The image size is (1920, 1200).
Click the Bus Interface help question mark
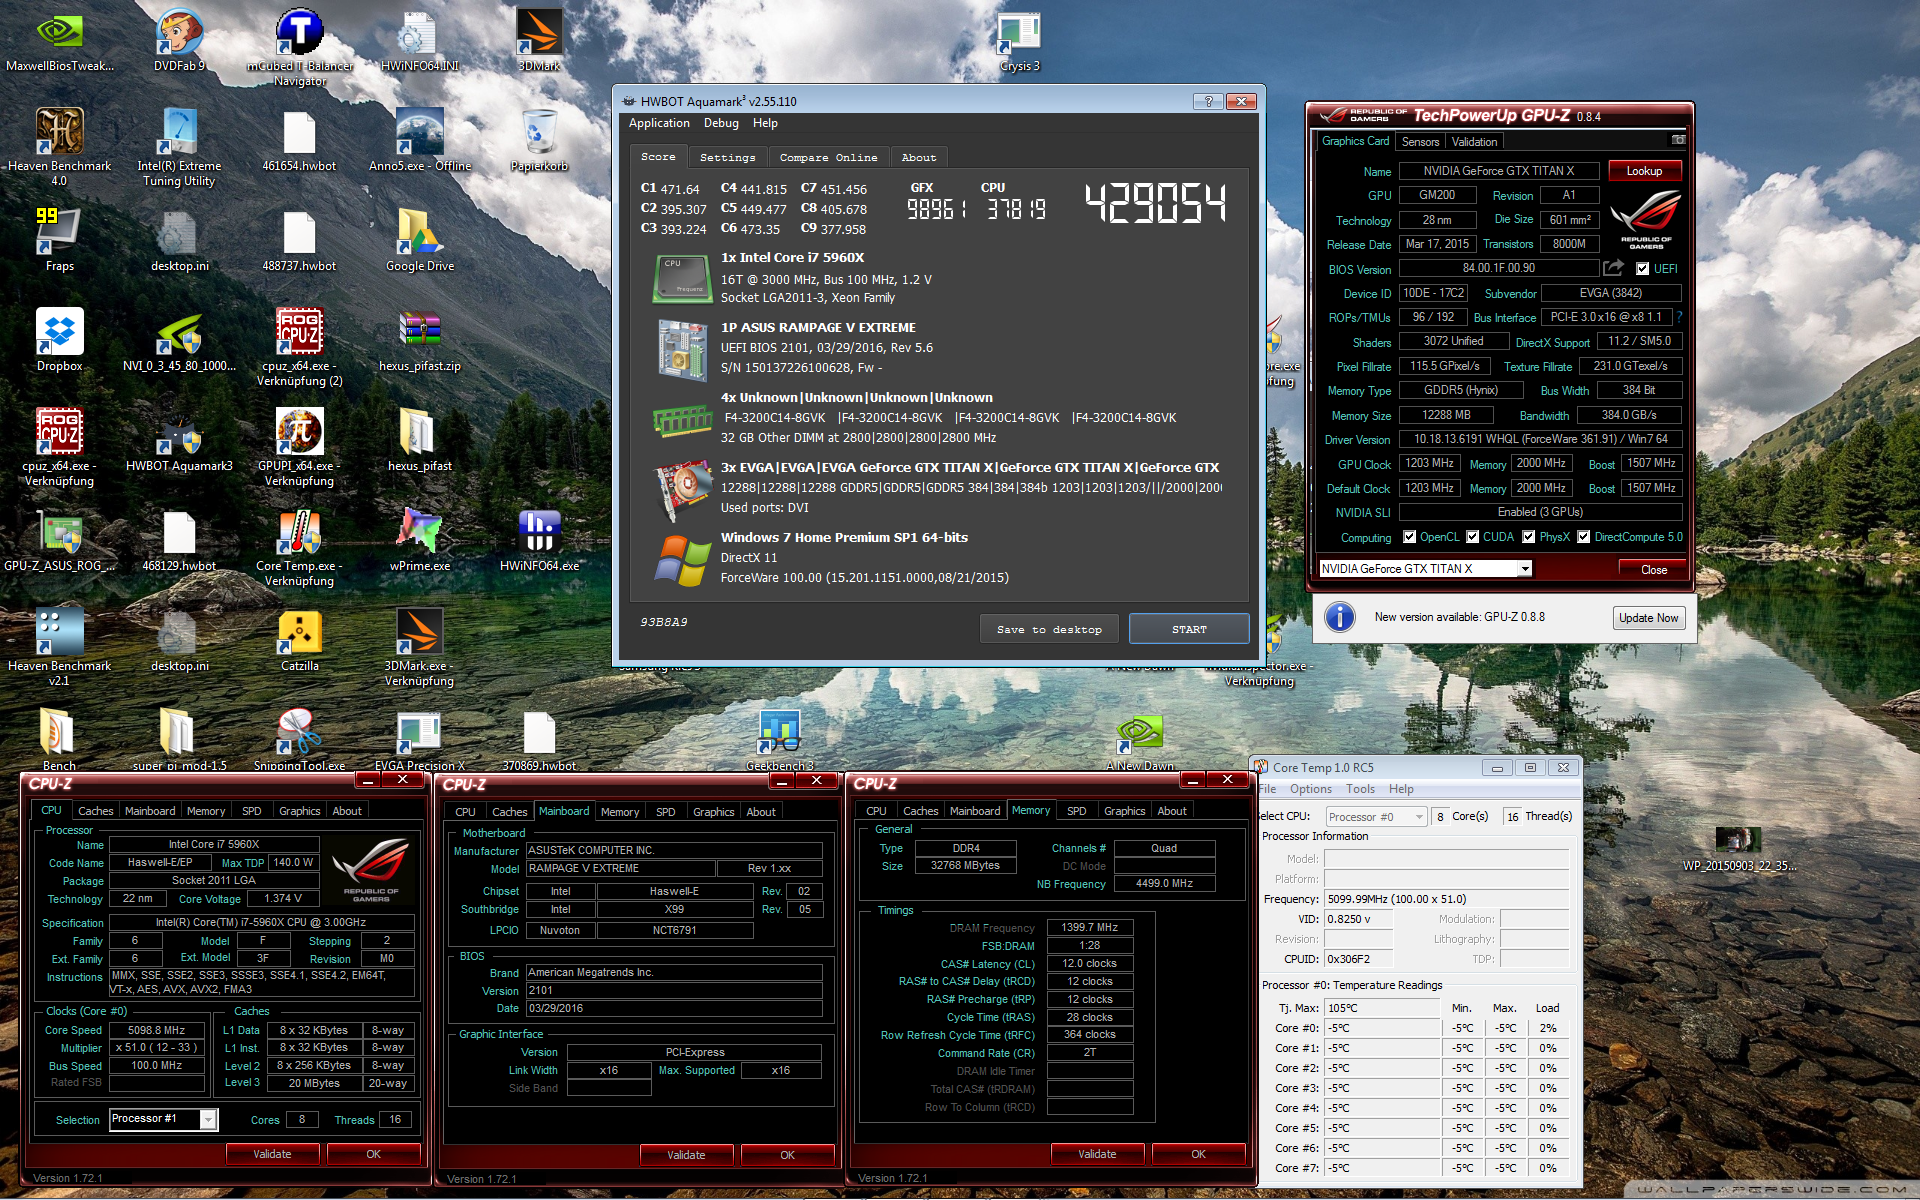point(1679,316)
